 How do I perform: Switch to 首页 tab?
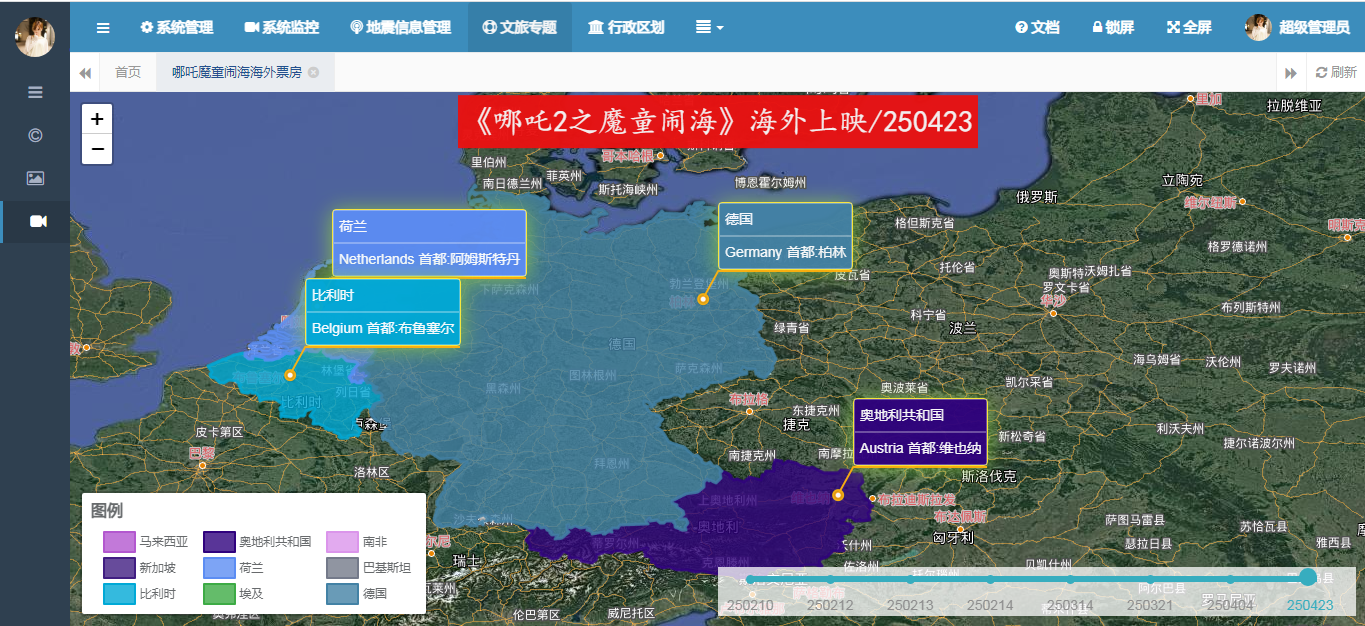pos(128,72)
